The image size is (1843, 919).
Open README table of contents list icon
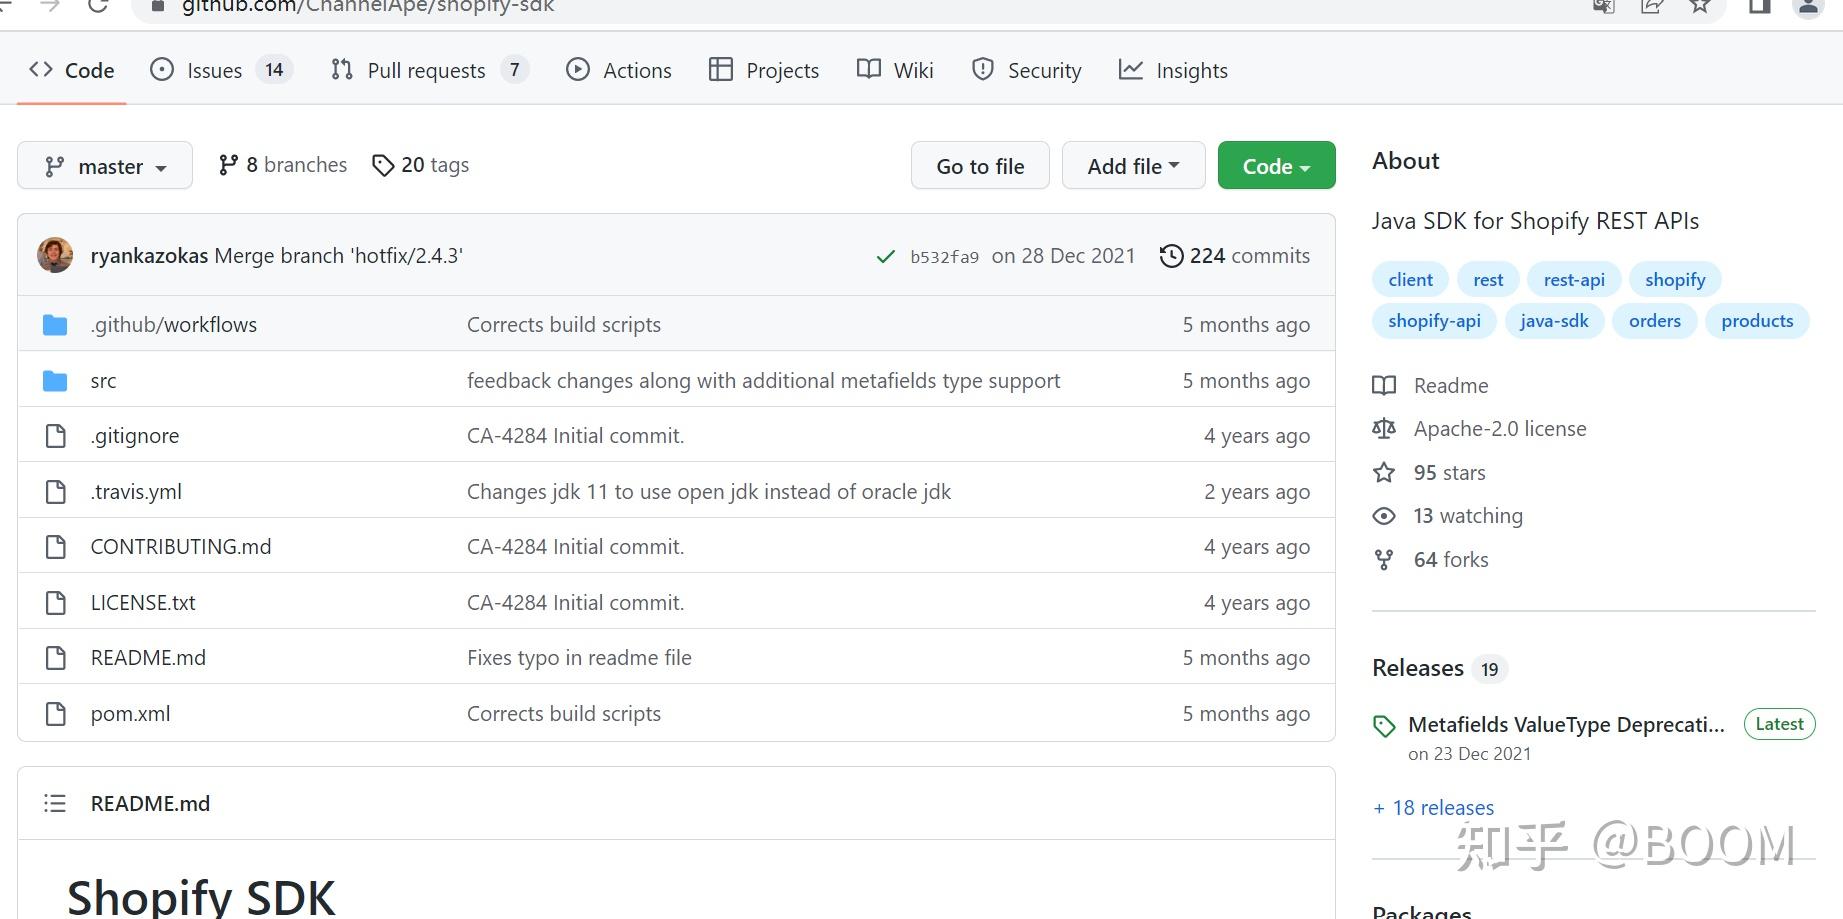(55, 803)
